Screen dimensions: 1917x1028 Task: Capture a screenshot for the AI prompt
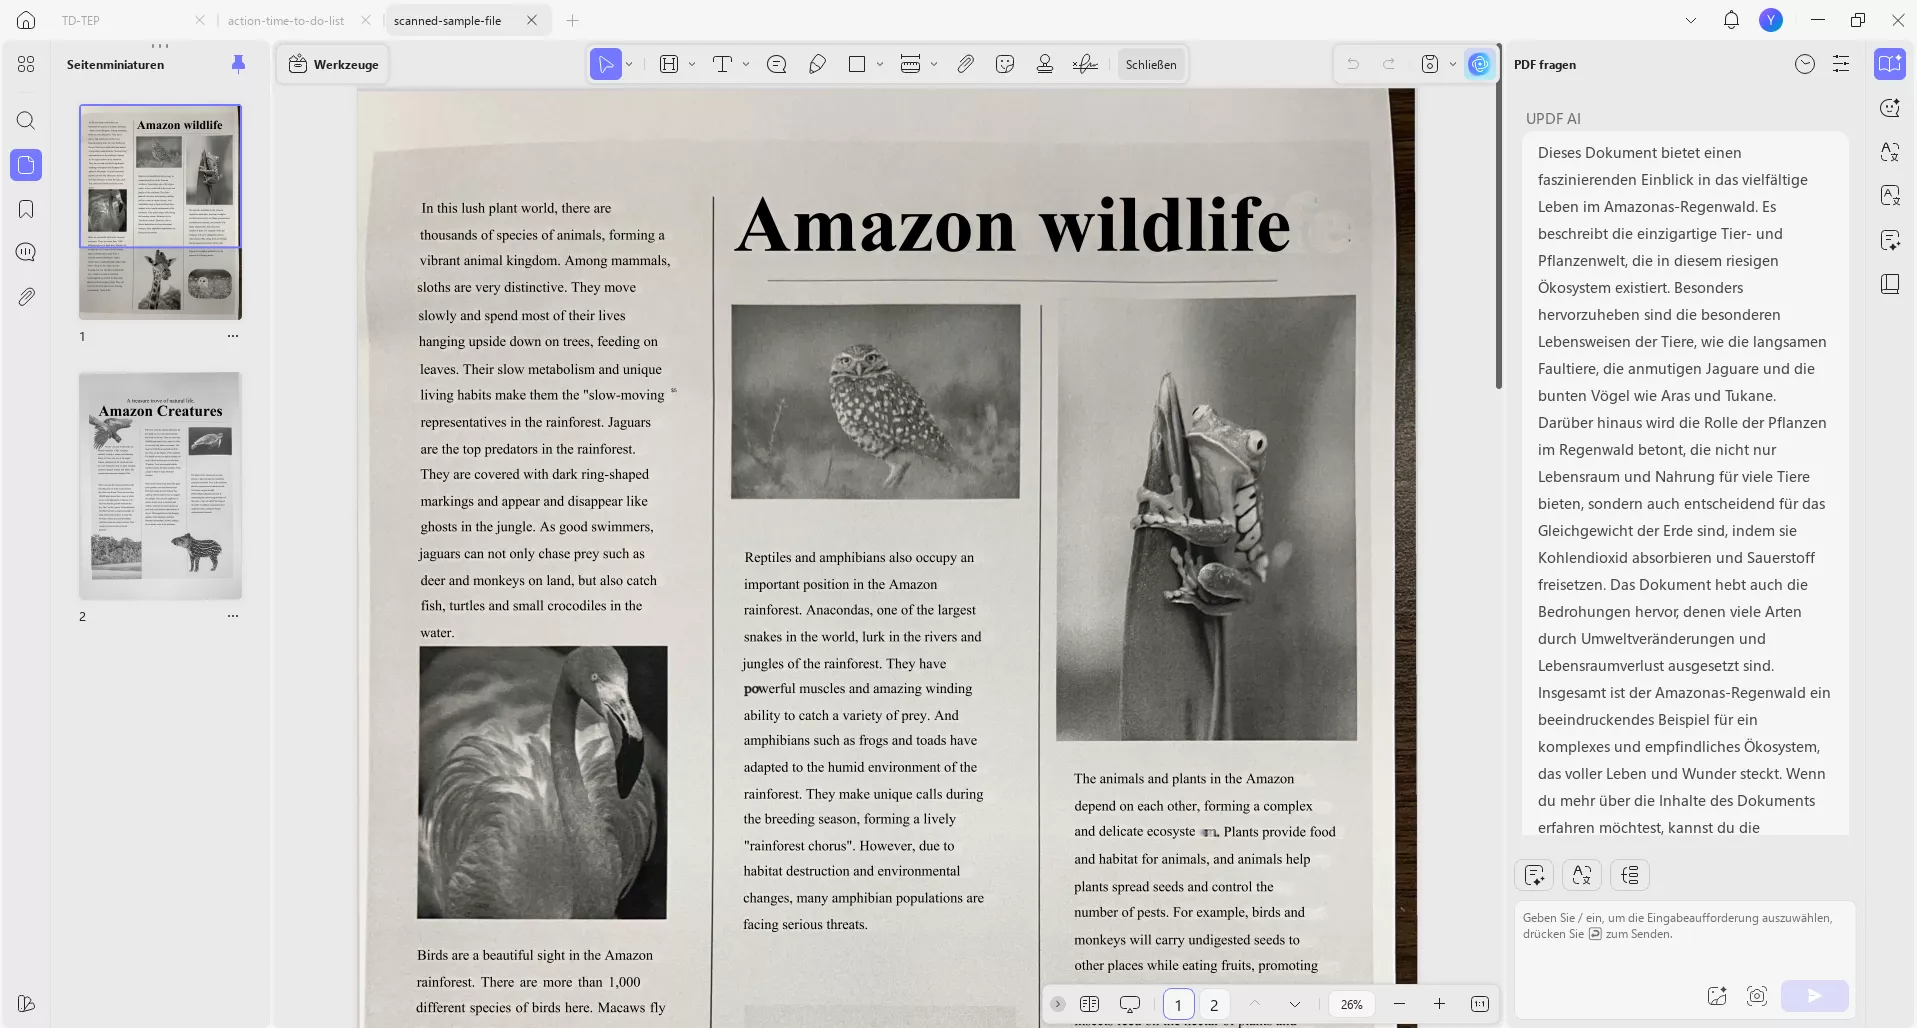click(1757, 996)
